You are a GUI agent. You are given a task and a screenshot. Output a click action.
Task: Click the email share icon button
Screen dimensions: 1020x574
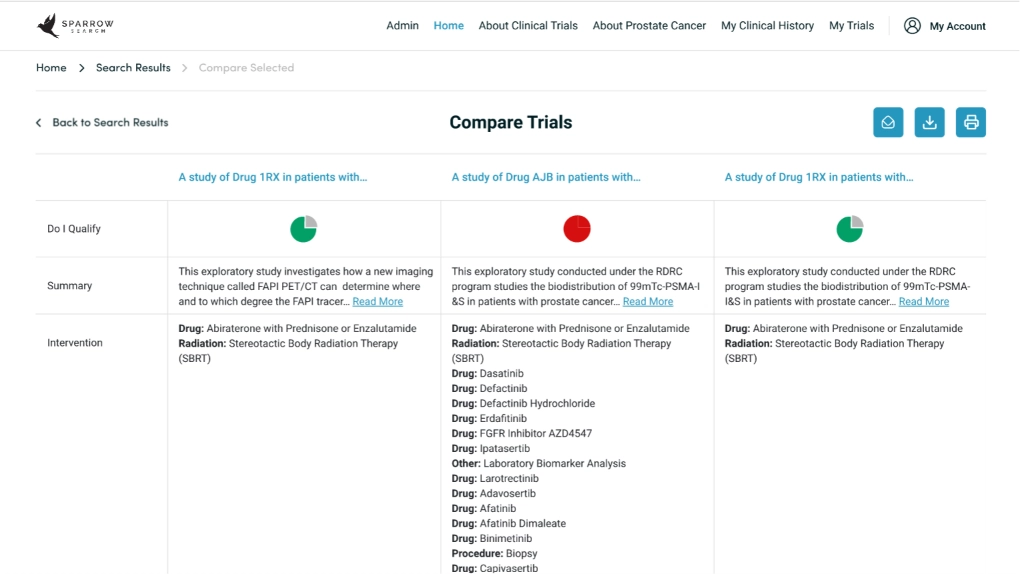888,122
